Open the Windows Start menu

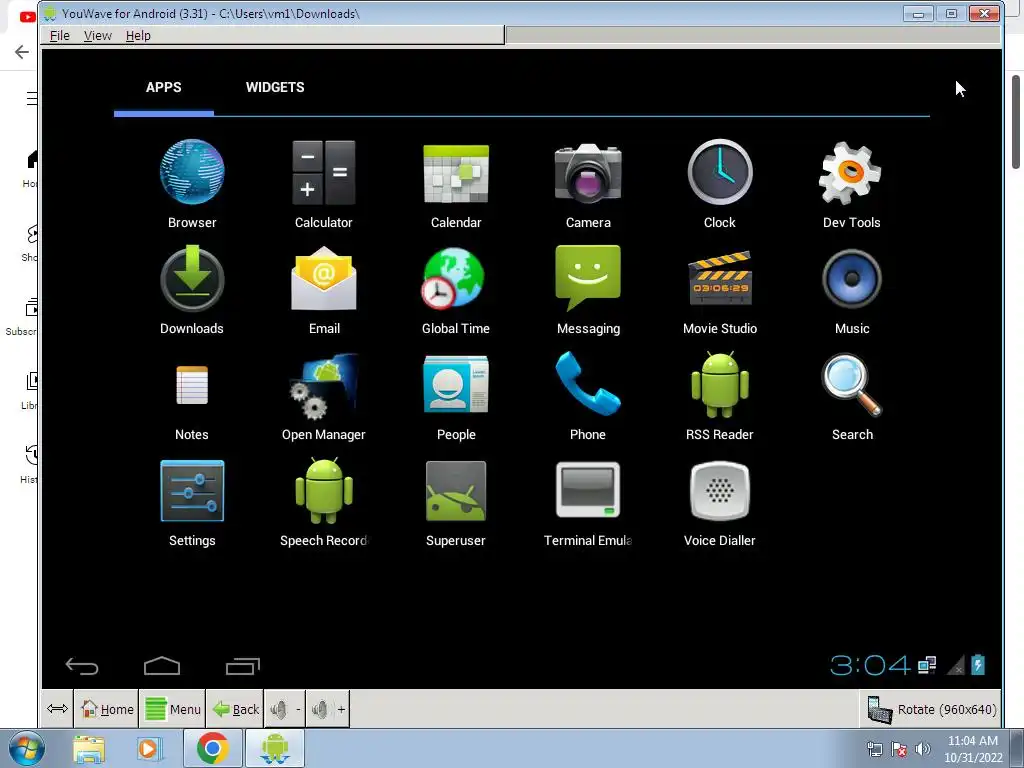coord(27,749)
